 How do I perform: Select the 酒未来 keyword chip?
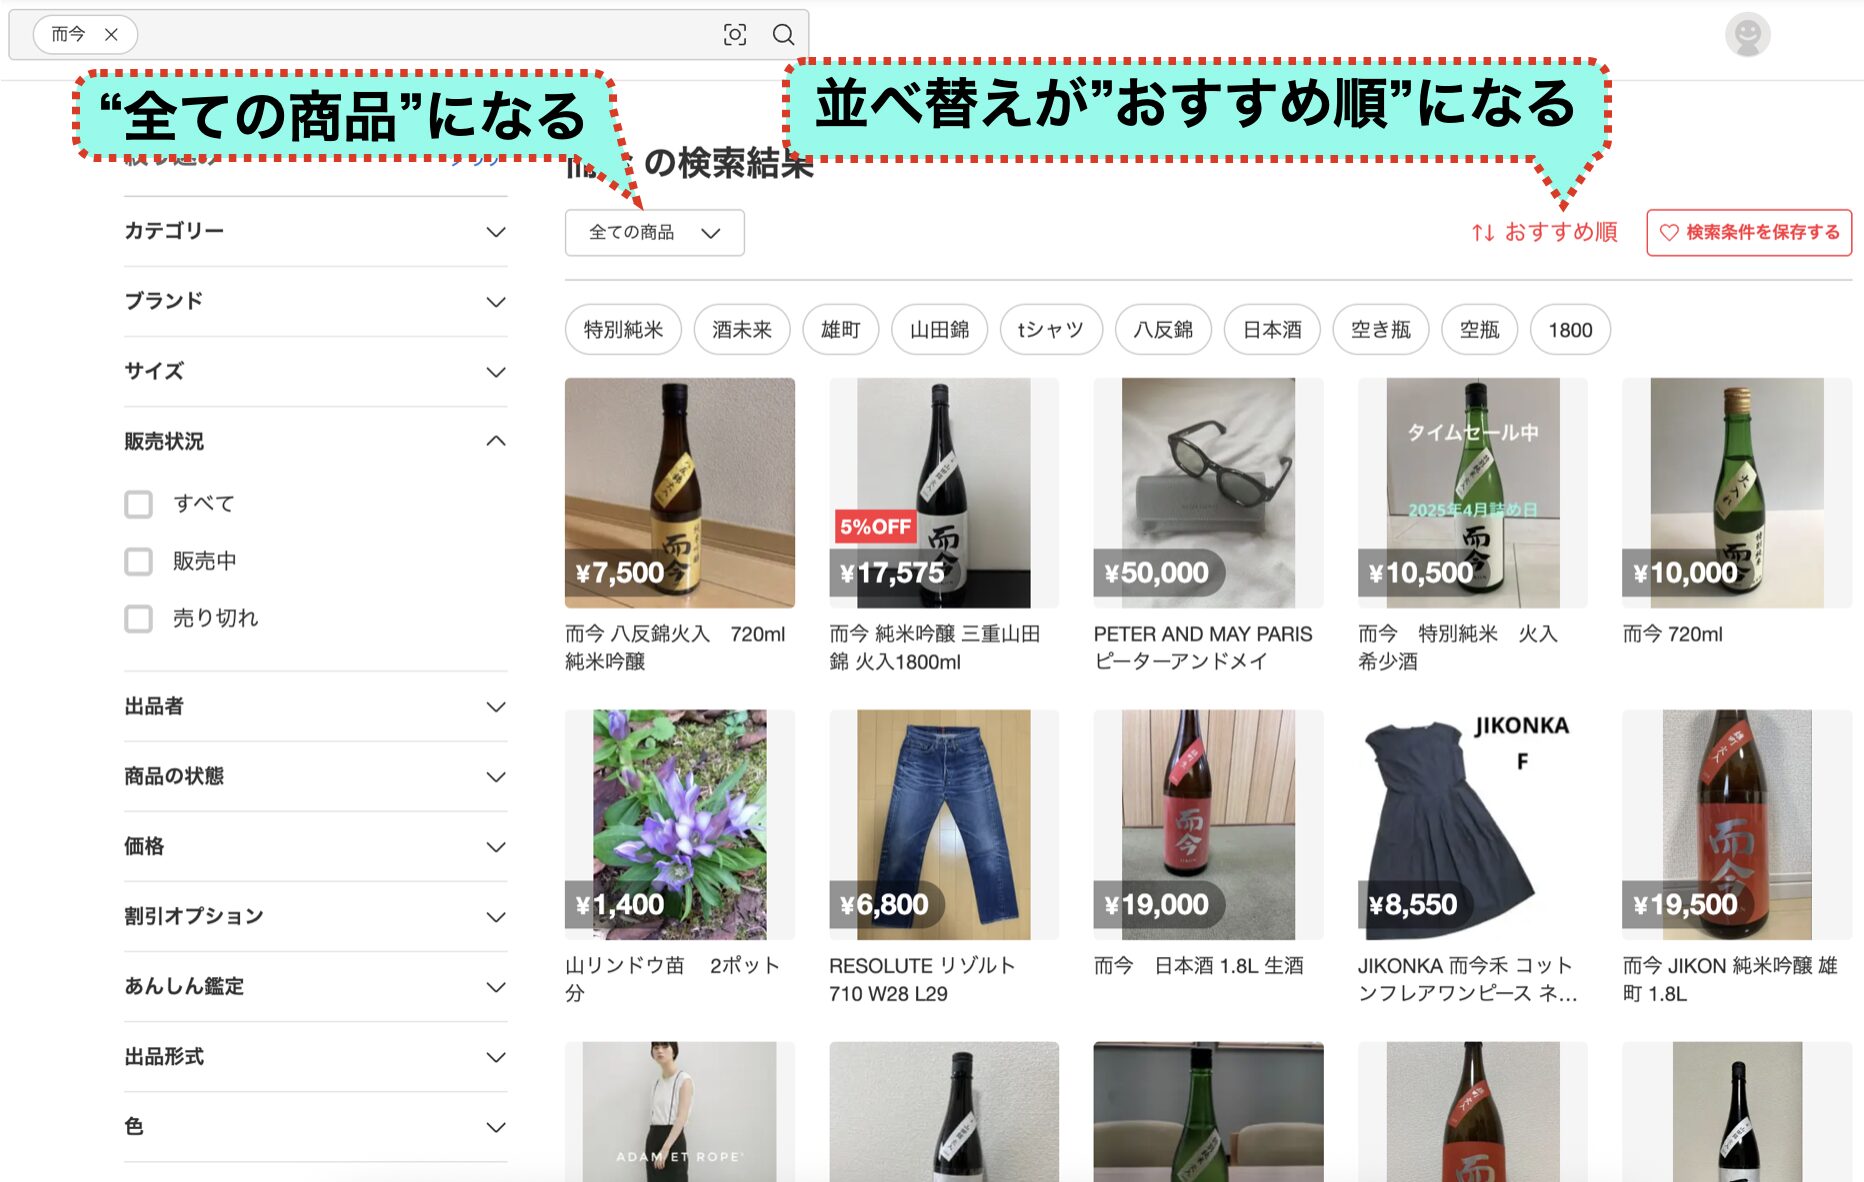742,330
